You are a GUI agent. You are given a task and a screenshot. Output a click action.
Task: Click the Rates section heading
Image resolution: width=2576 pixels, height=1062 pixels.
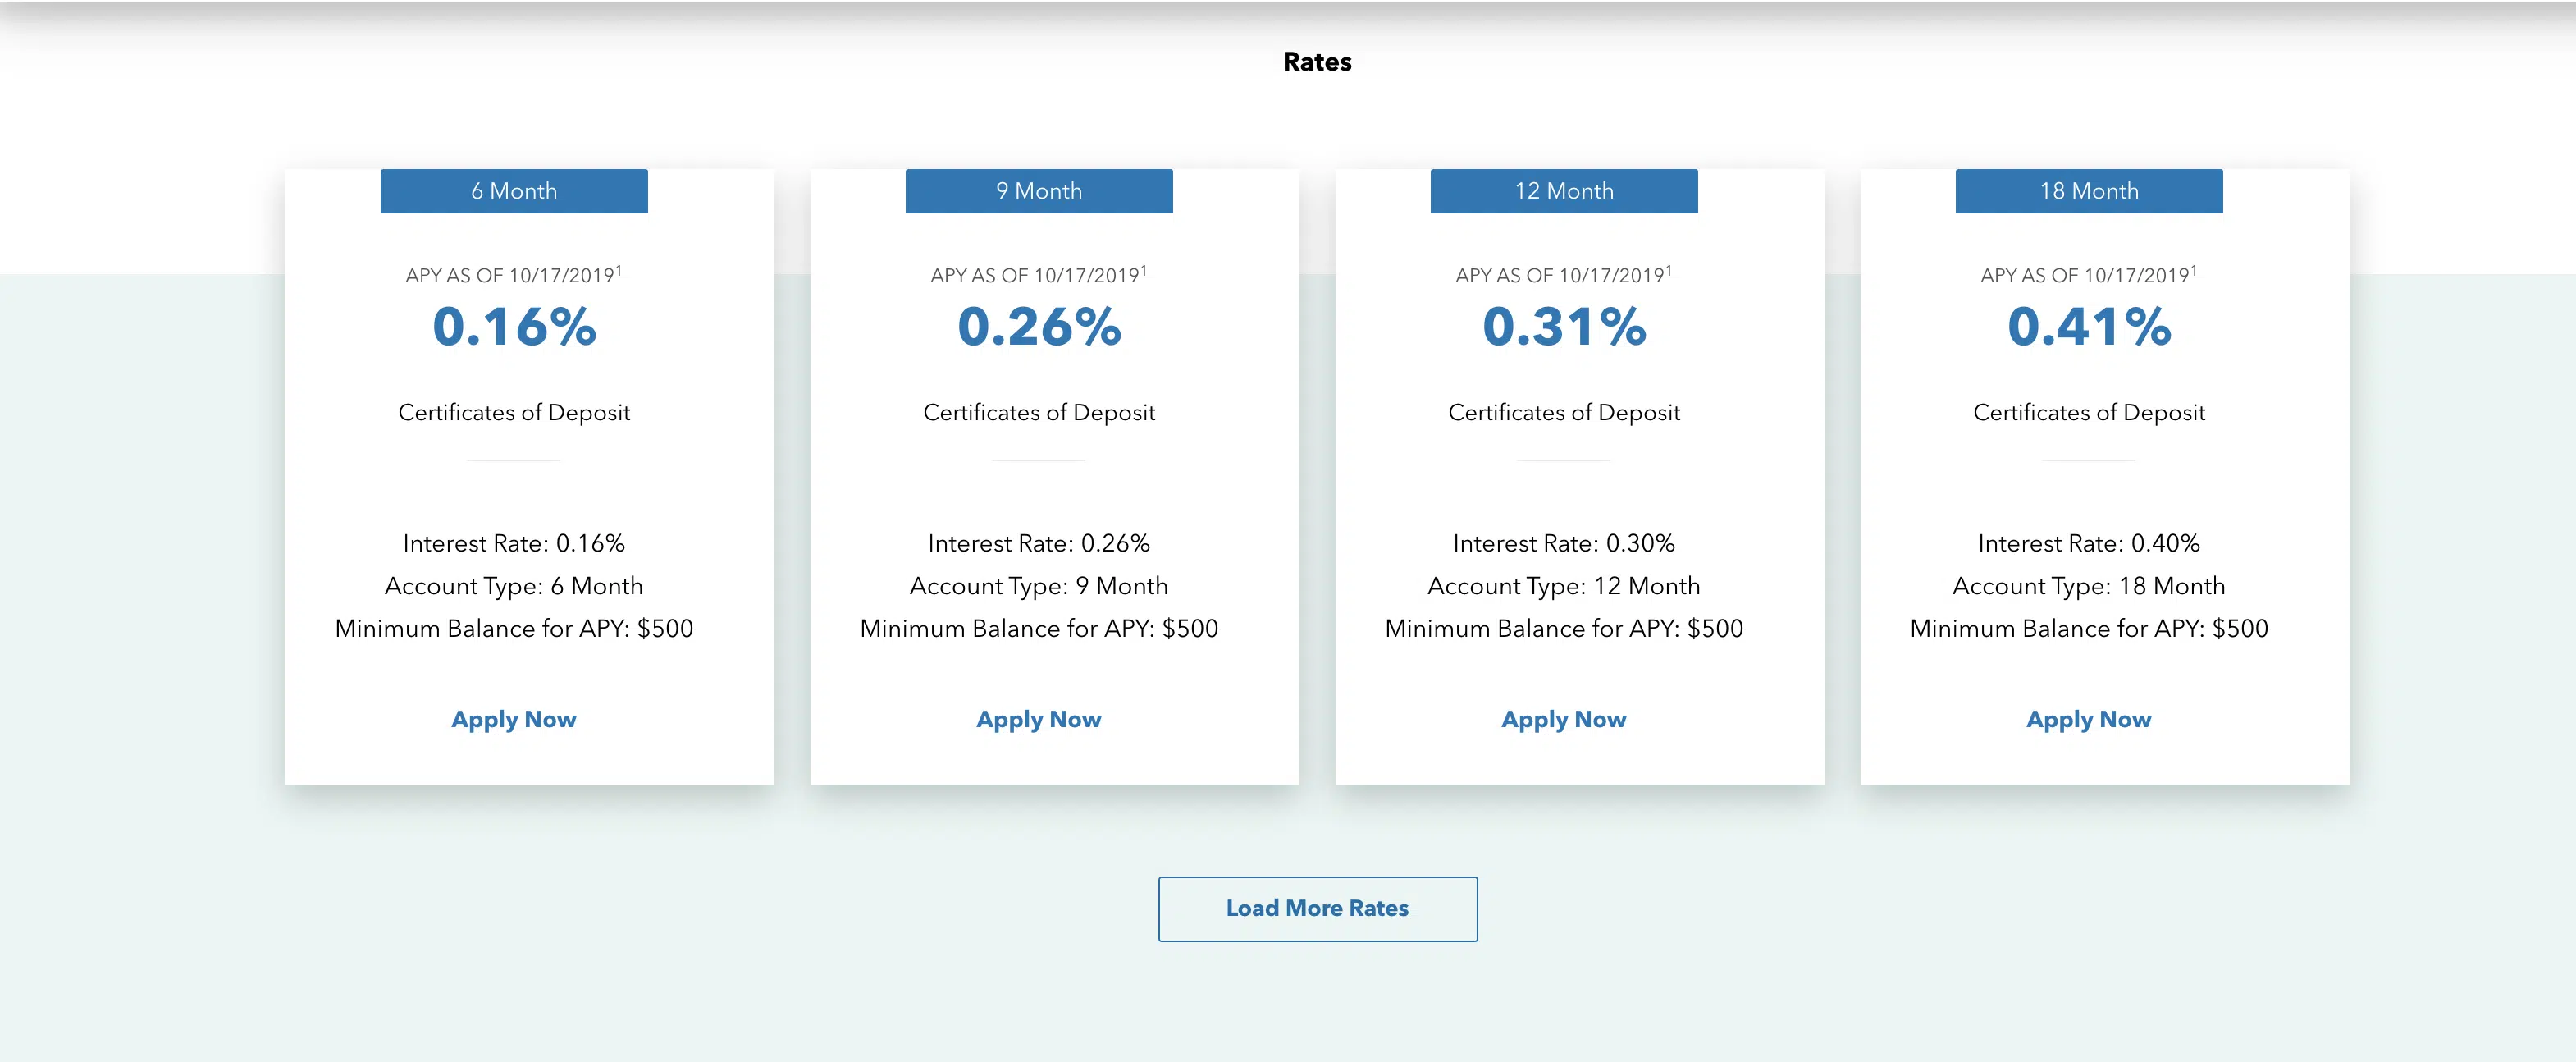click(x=1316, y=62)
